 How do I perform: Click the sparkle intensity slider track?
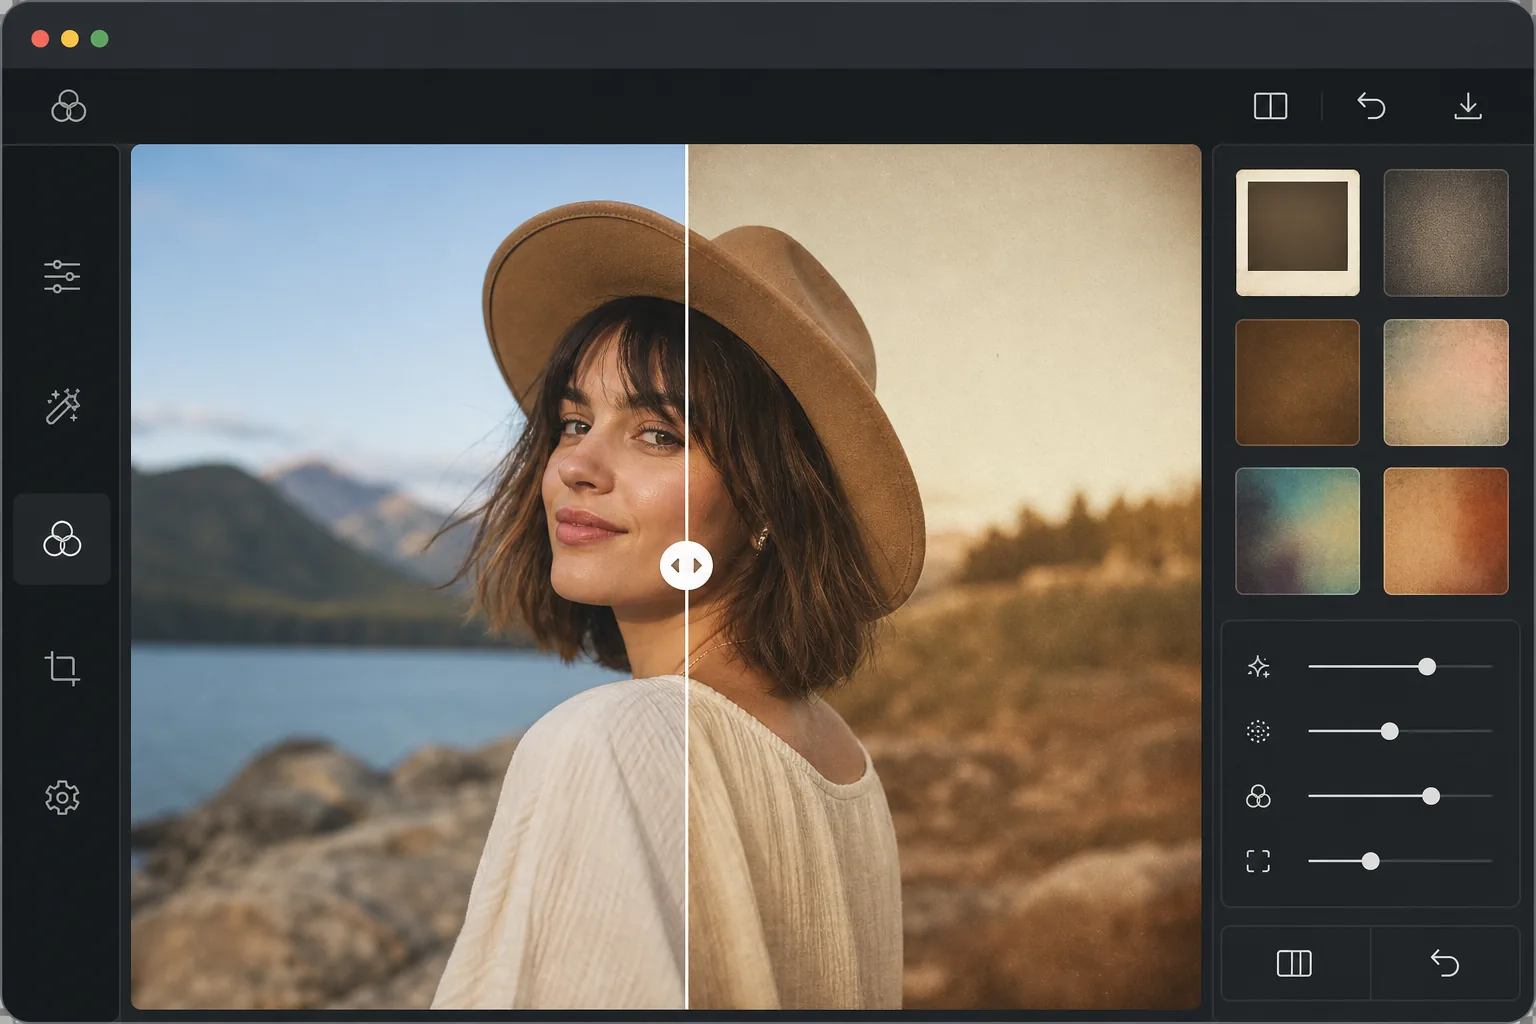coord(1400,666)
